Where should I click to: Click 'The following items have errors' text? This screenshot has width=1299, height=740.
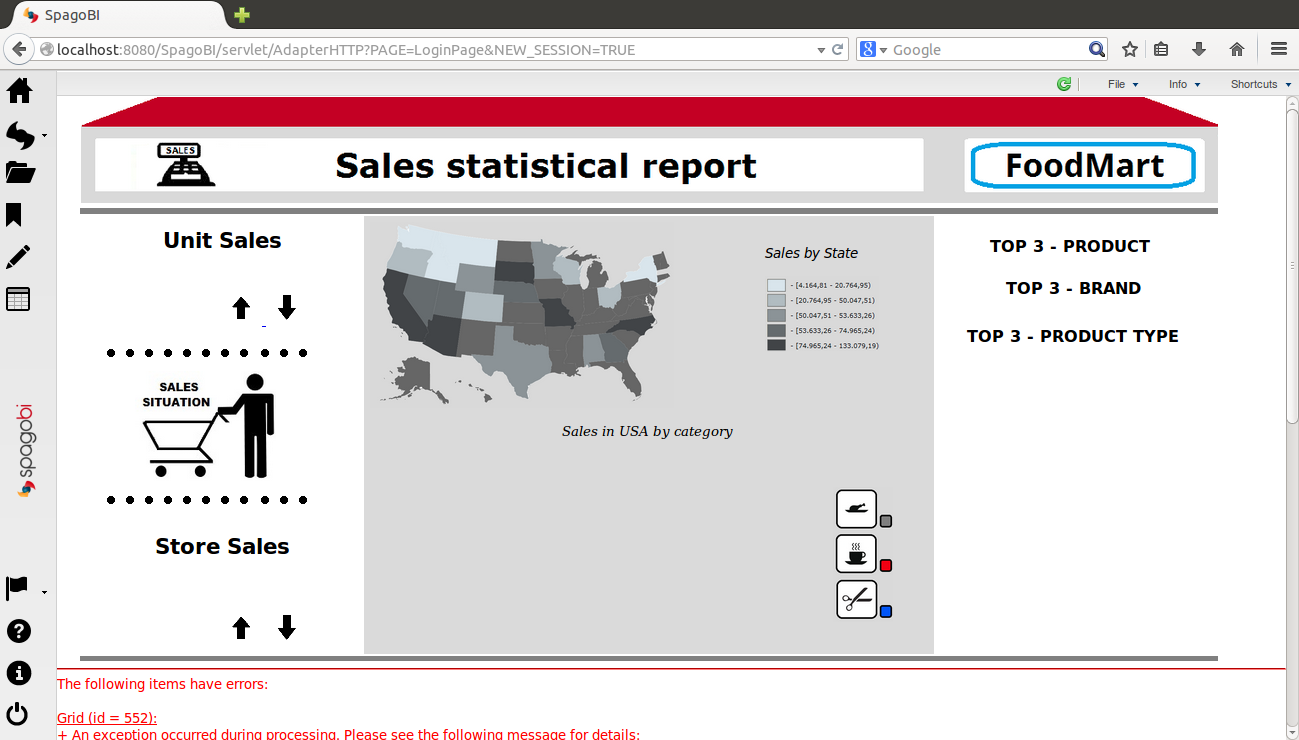point(163,684)
